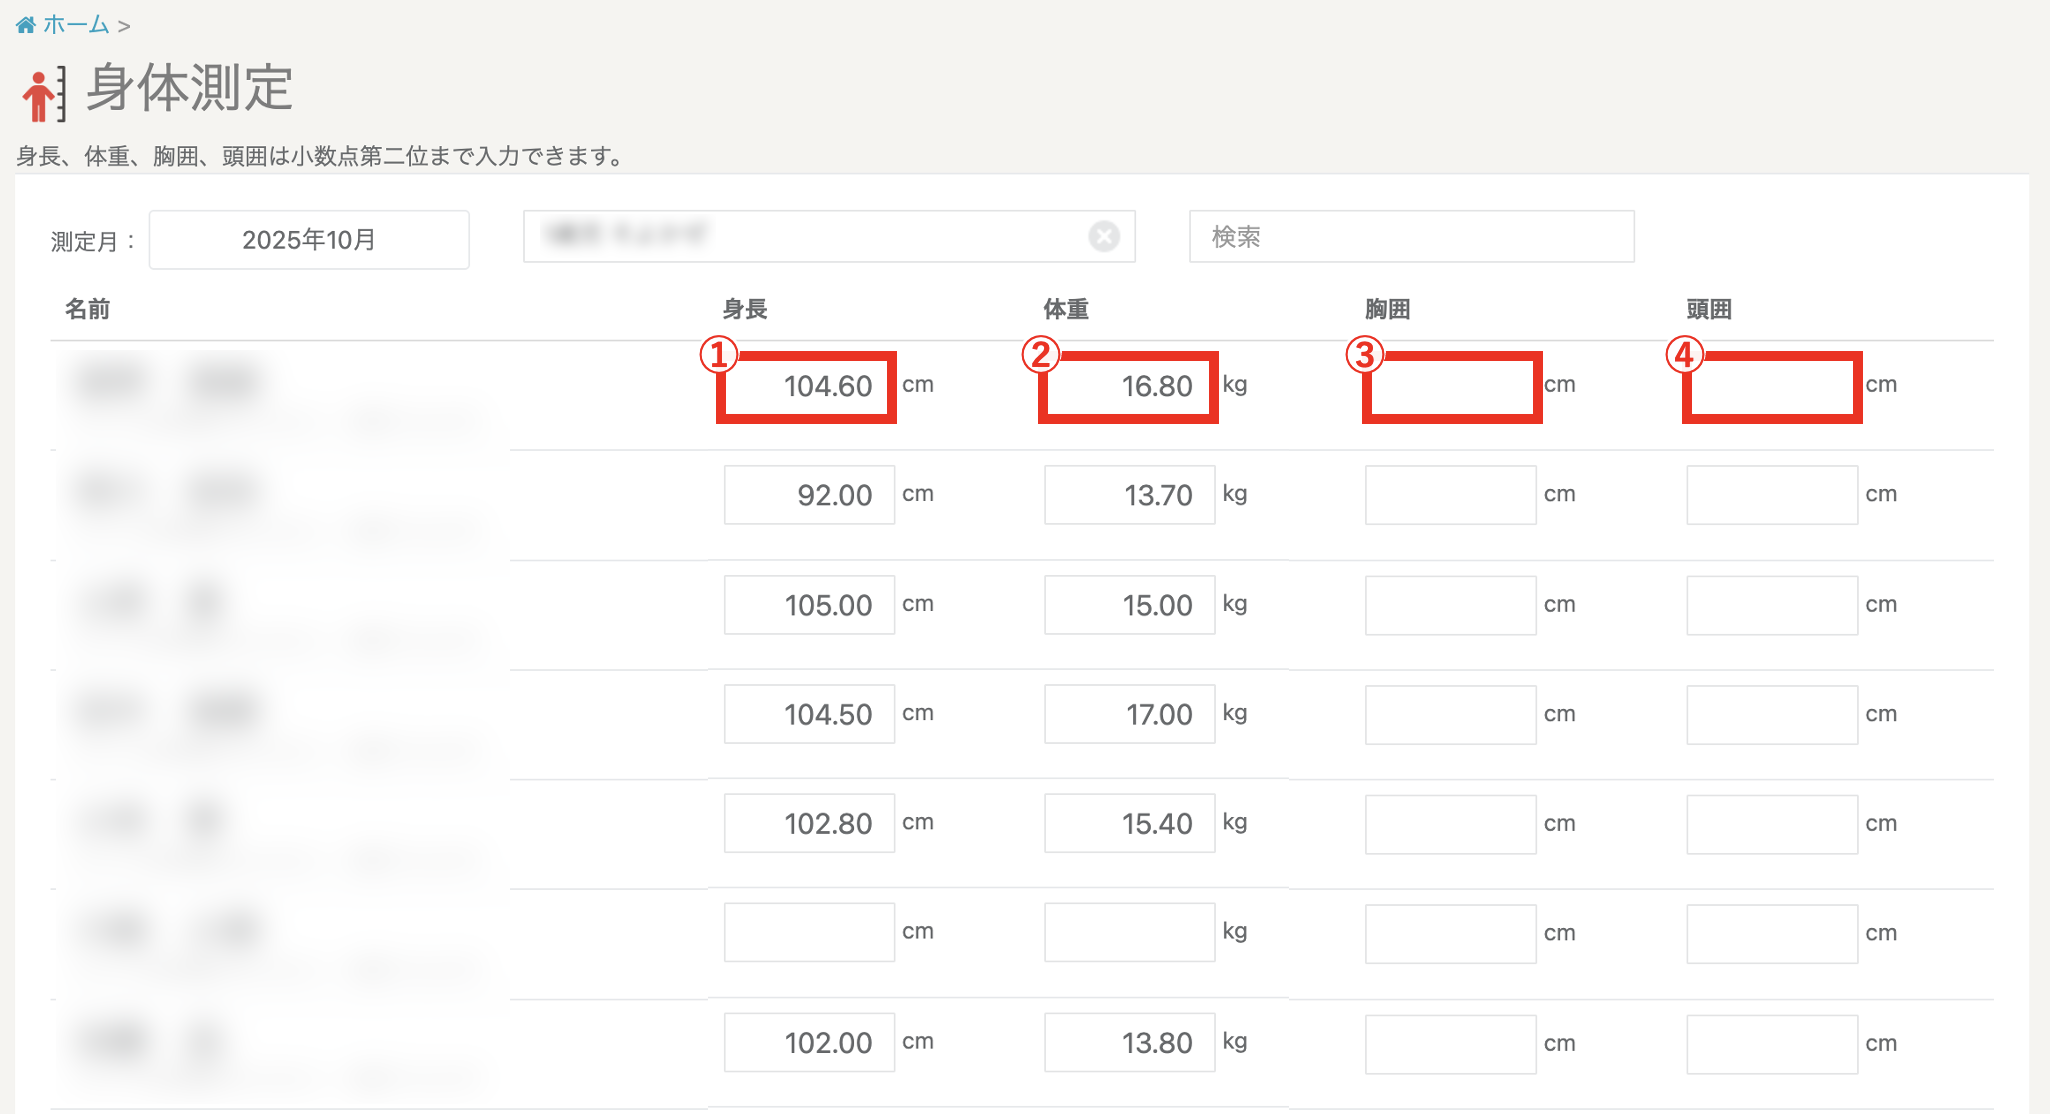This screenshot has width=2050, height=1114.
Task: Click the empty height field in sixth row
Action: 809,932
